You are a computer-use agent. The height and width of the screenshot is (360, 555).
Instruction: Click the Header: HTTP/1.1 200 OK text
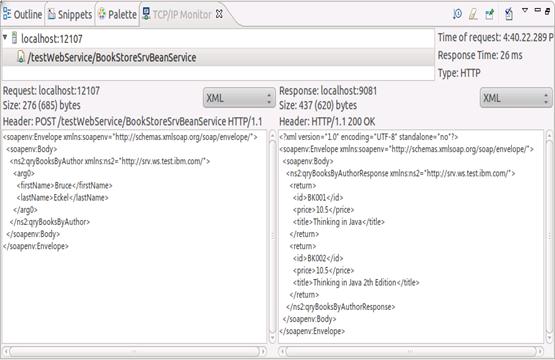[327, 121]
